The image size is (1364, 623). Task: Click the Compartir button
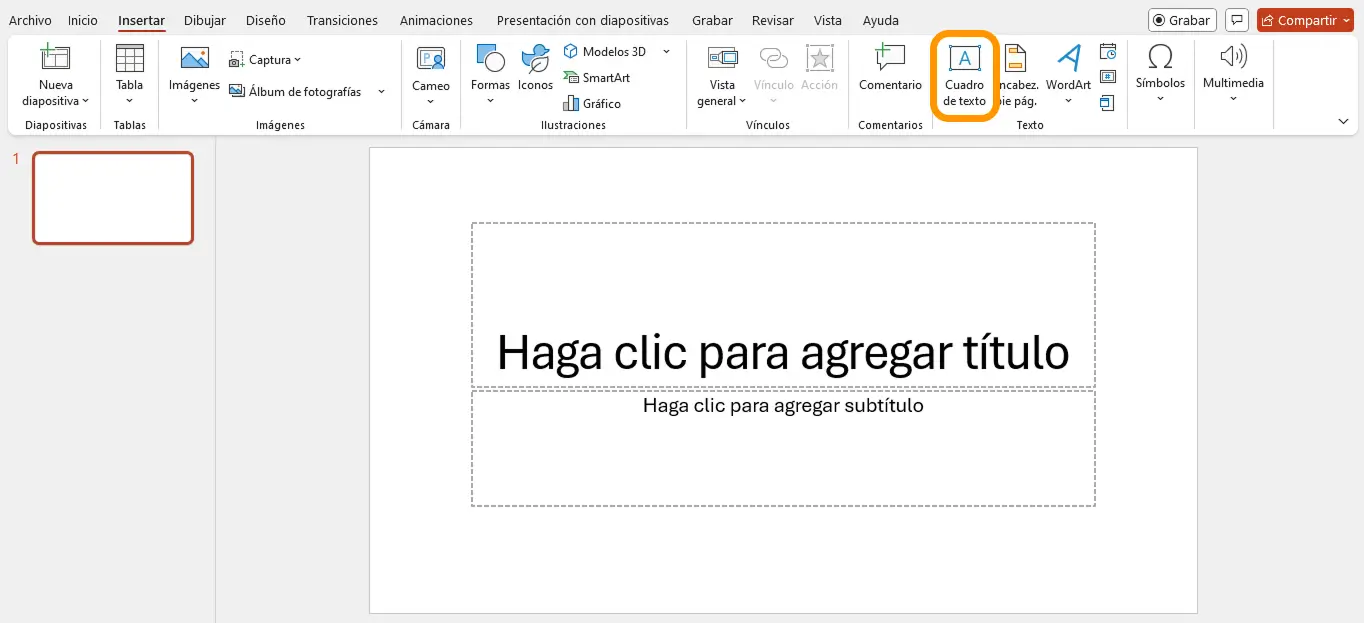[1304, 20]
